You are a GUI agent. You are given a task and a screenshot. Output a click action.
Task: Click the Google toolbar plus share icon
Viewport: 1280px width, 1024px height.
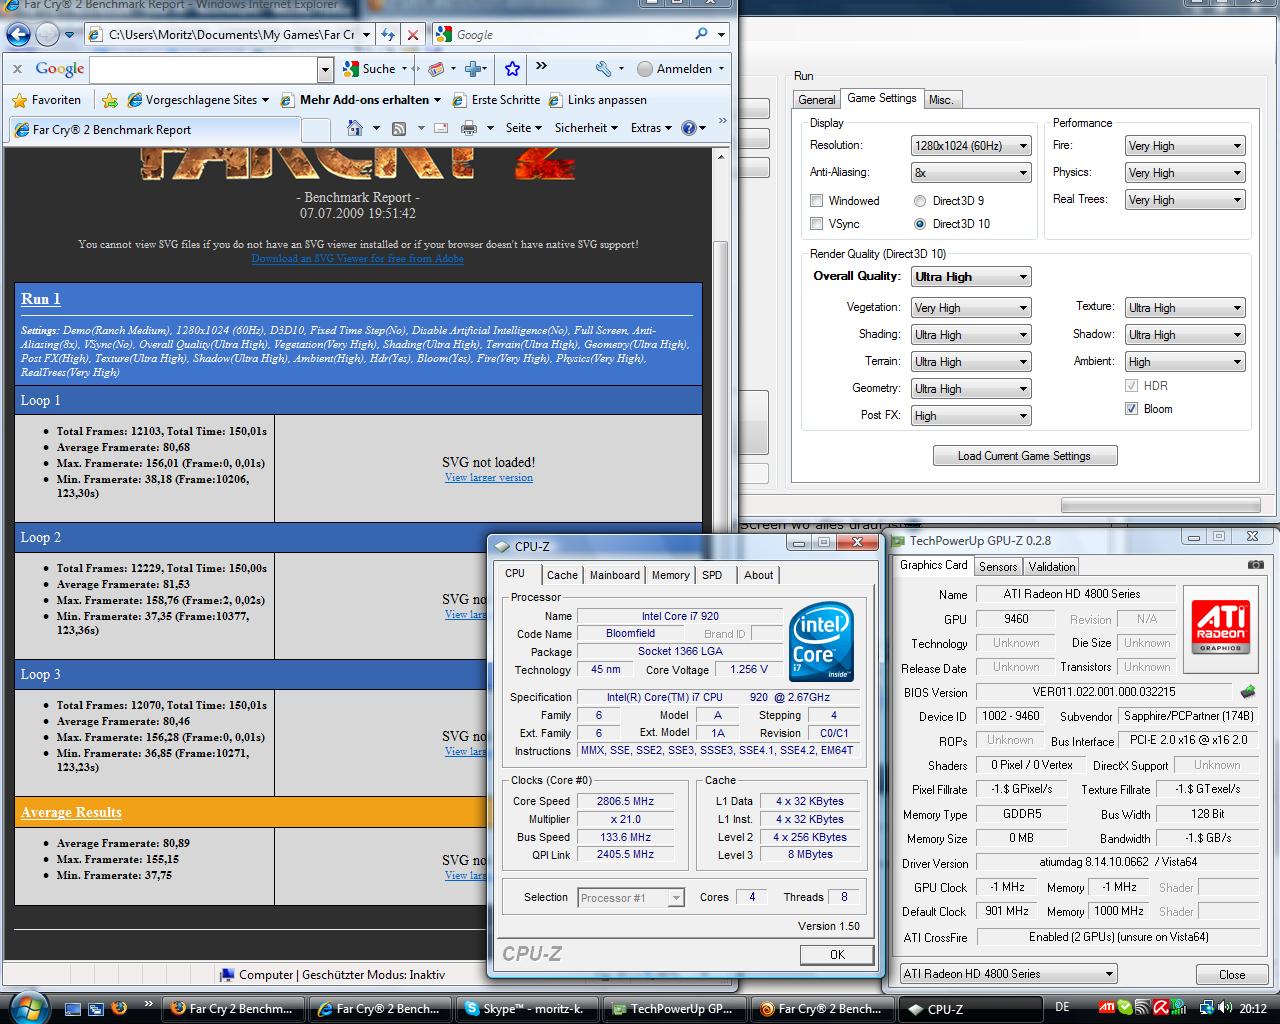(474, 69)
